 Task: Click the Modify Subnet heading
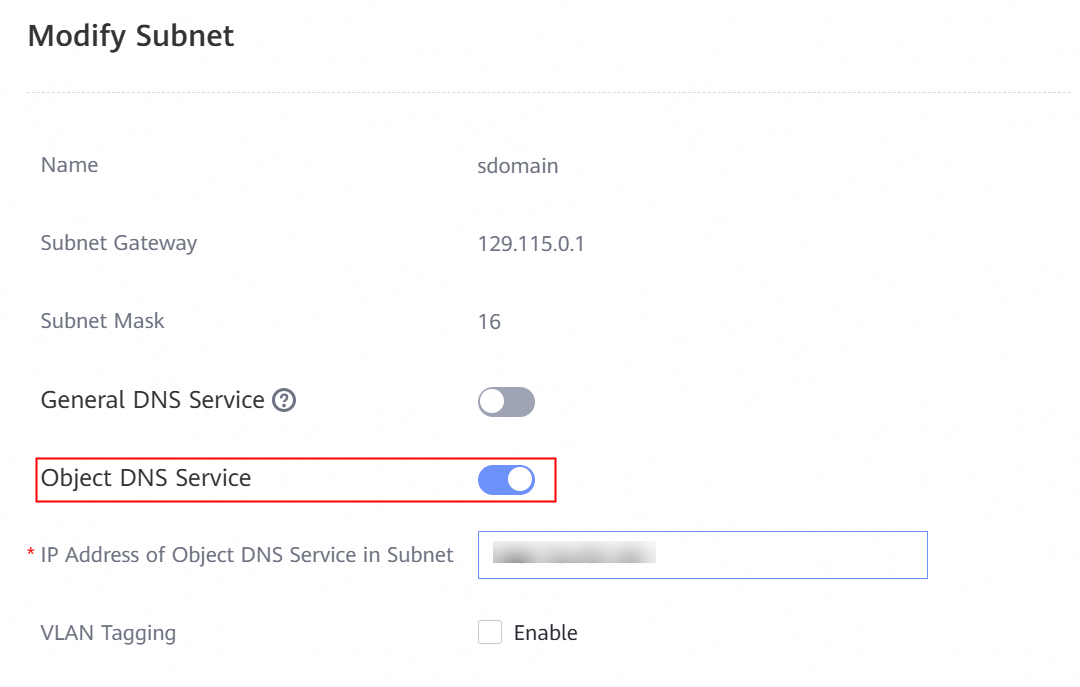[x=131, y=36]
